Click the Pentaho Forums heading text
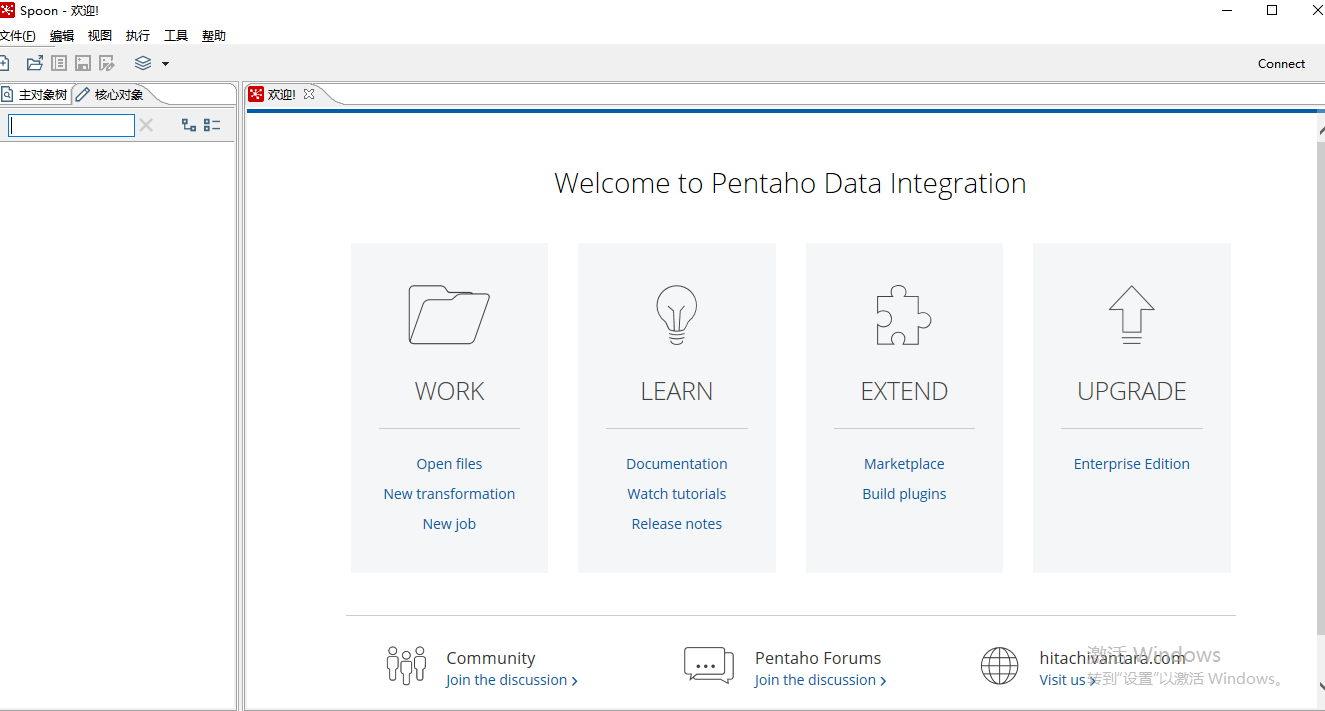This screenshot has width=1325, height=711. [x=818, y=658]
